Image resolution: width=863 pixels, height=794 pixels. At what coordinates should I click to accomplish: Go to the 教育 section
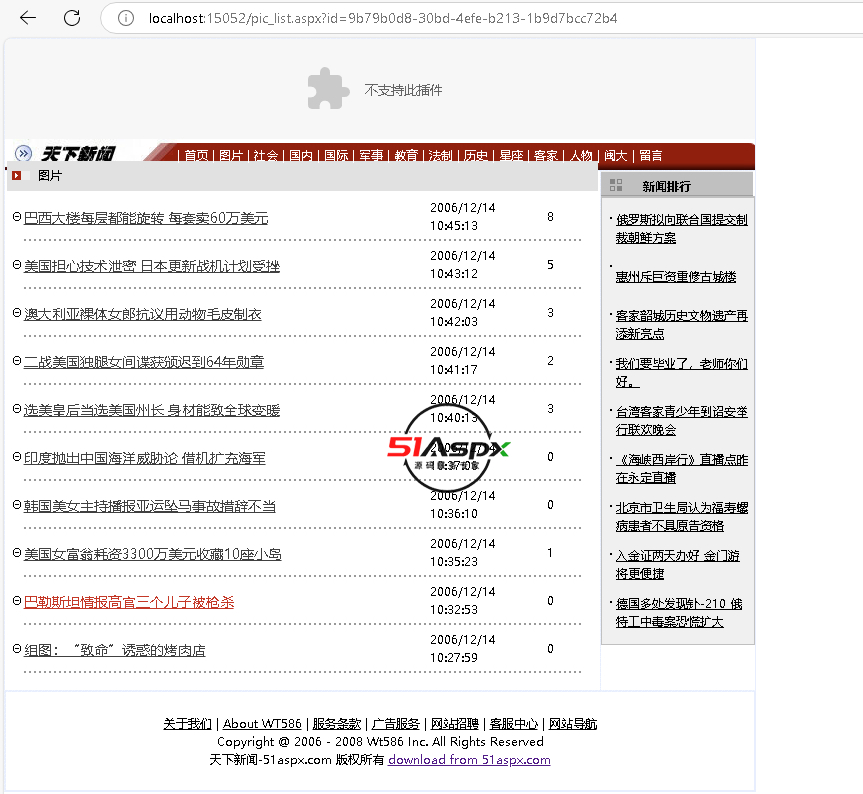[x=406, y=156]
